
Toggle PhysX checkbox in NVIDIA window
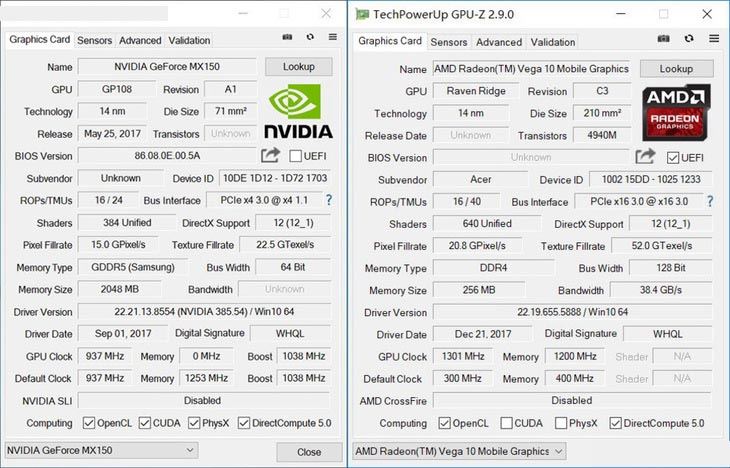pyautogui.click(x=194, y=423)
